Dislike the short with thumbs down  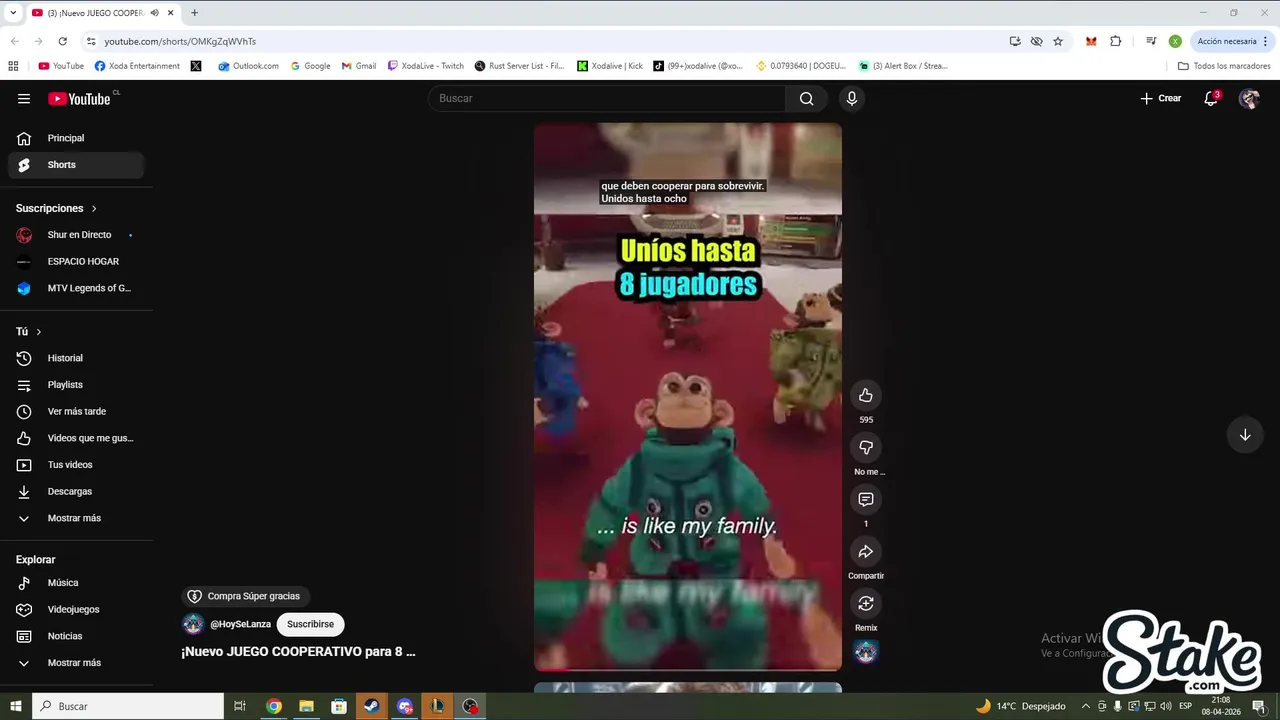click(x=866, y=447)
